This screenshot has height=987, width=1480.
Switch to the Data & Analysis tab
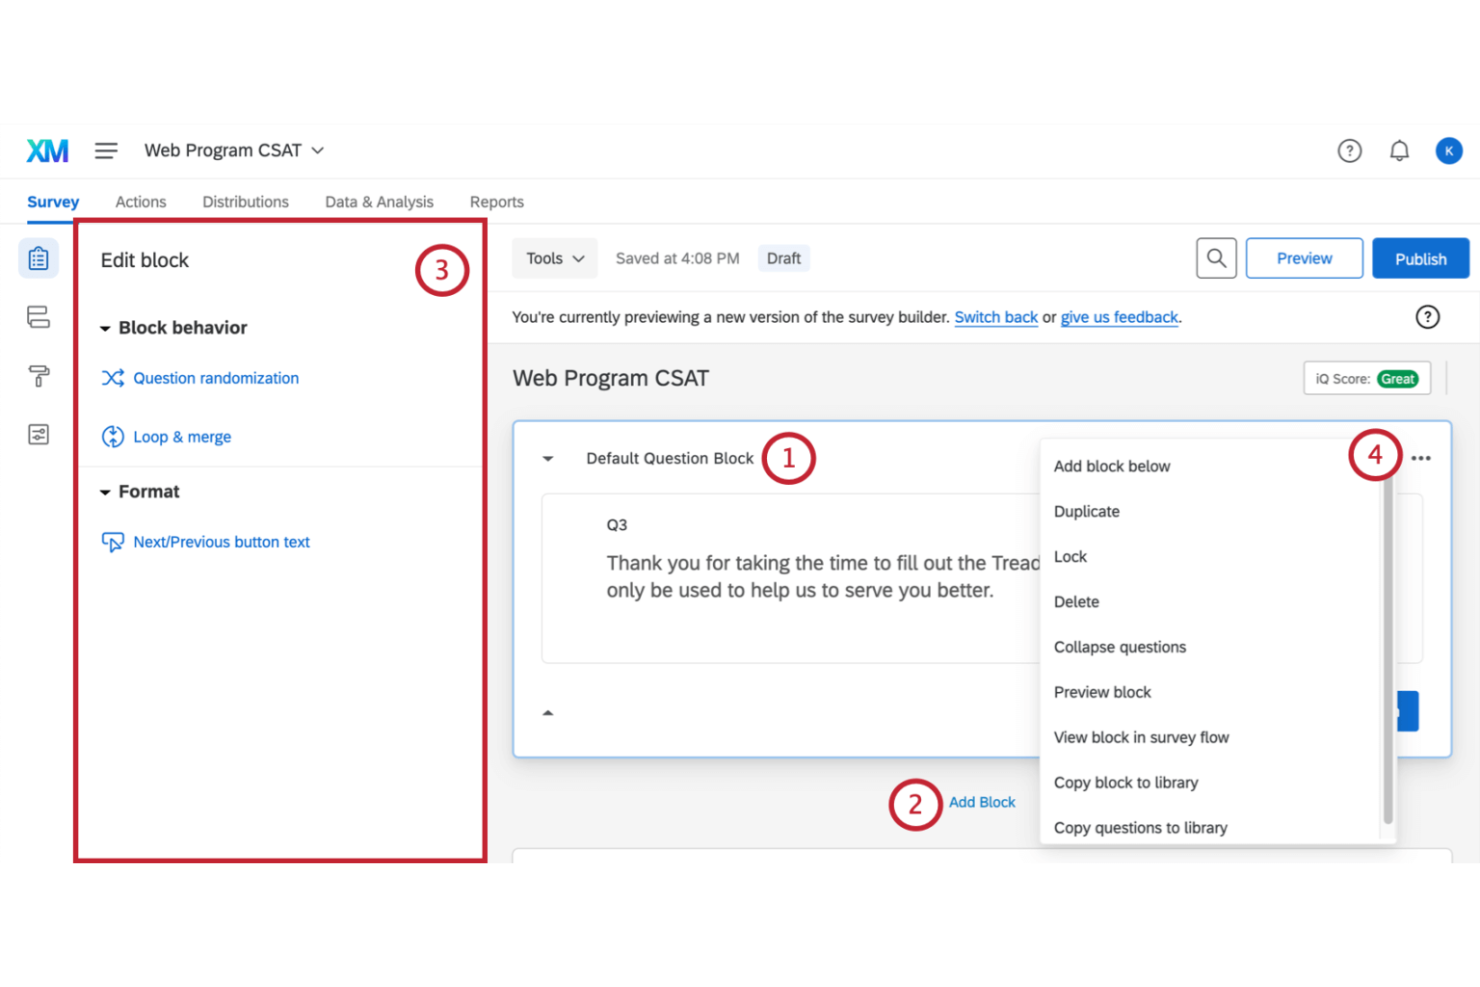tap(378, 201)
